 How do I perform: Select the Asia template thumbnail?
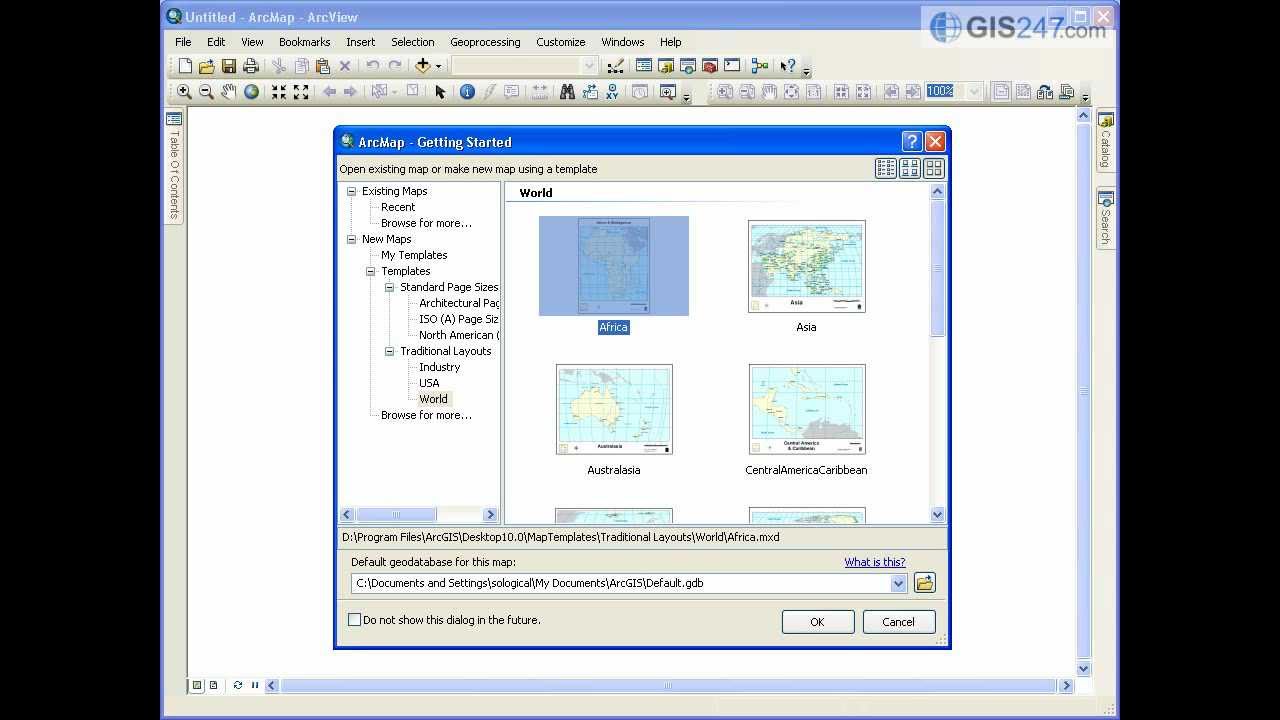[806, 266]
